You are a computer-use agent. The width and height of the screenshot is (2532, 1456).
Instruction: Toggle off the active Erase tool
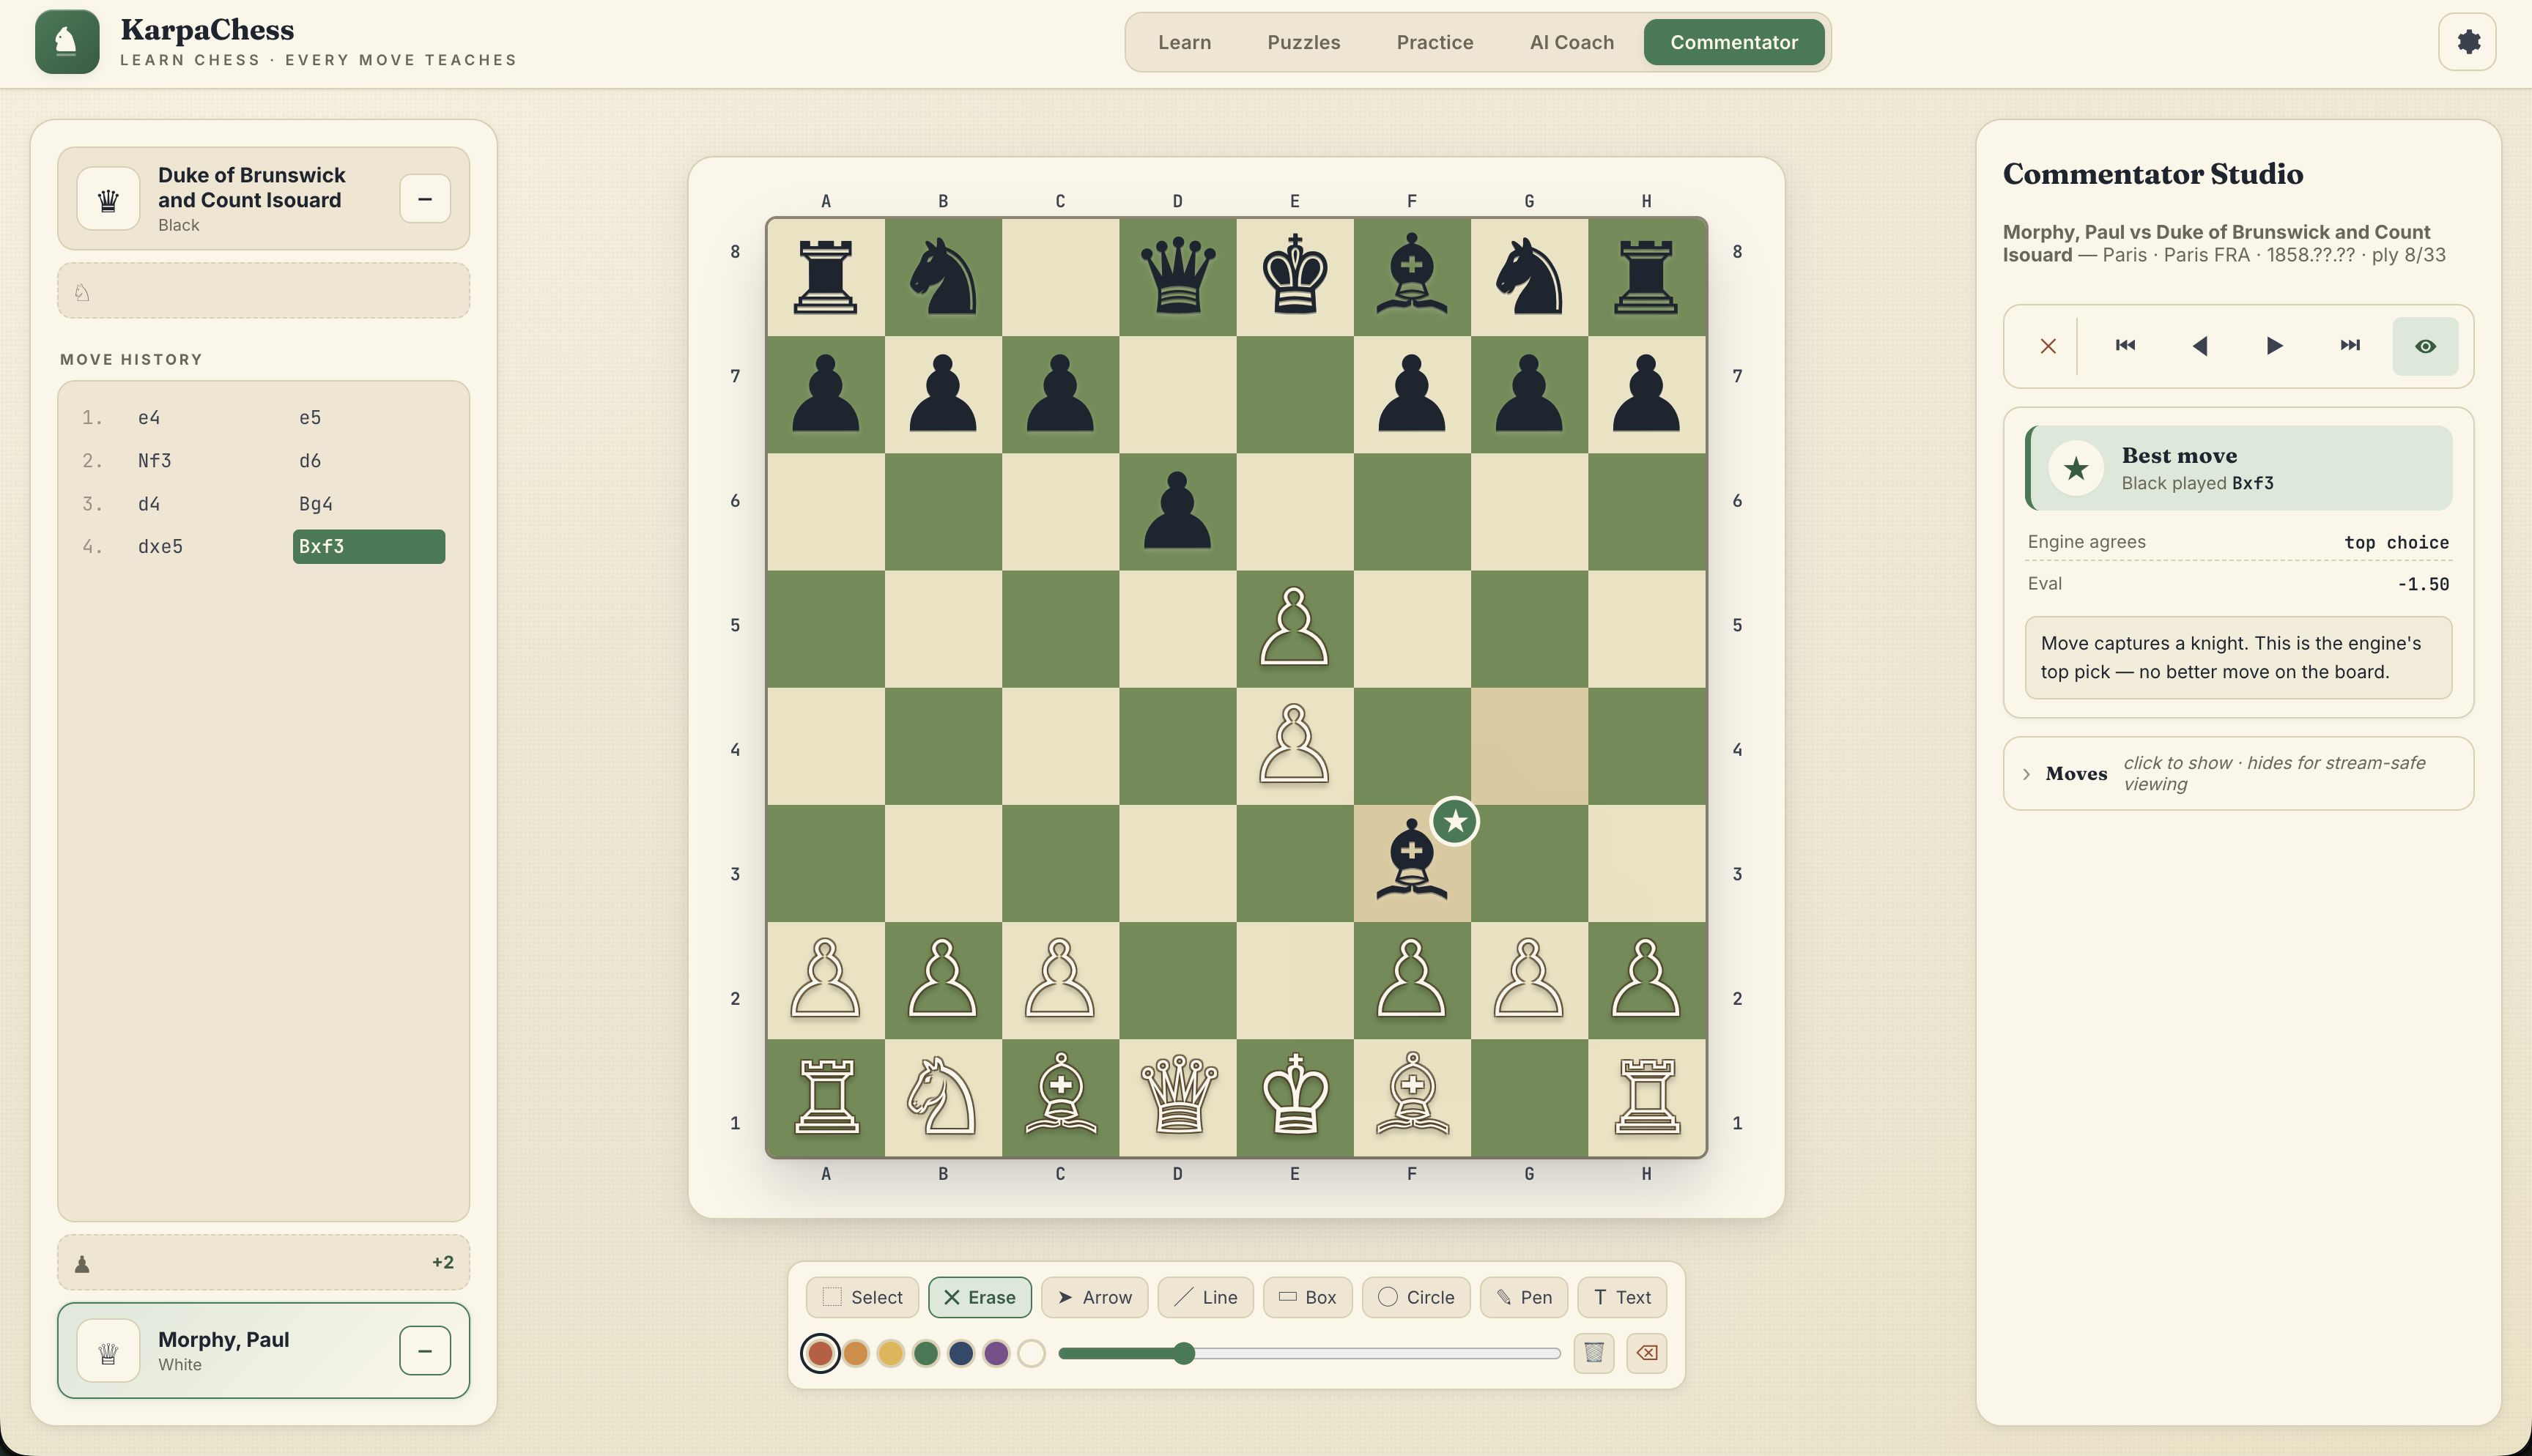point(980,1296)
